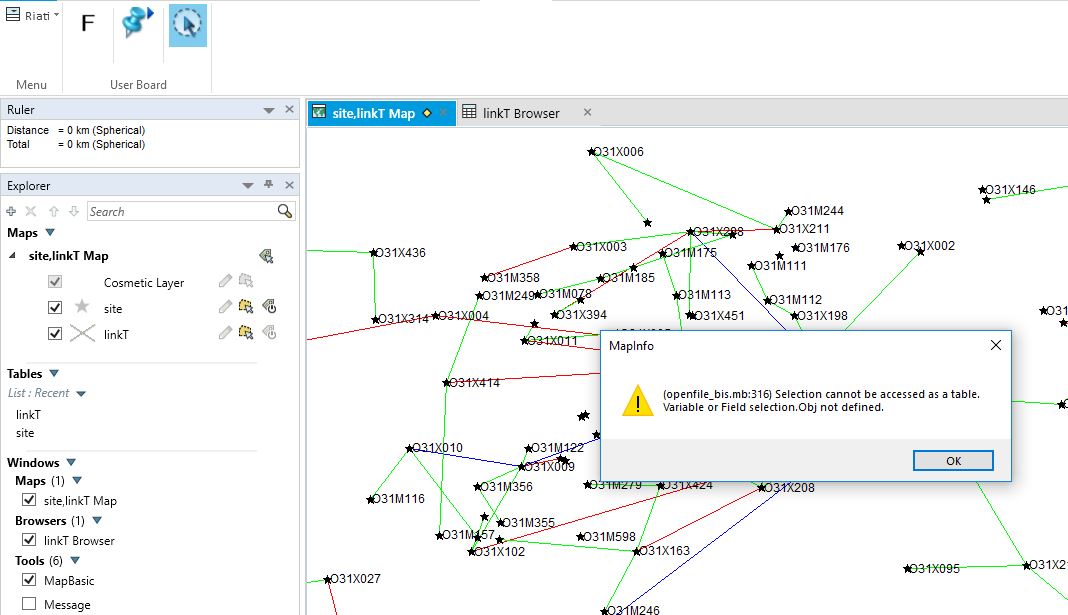Viewport: 1068px width, 615px height.
Task: Click map site label O31X436
Action: 400,253
